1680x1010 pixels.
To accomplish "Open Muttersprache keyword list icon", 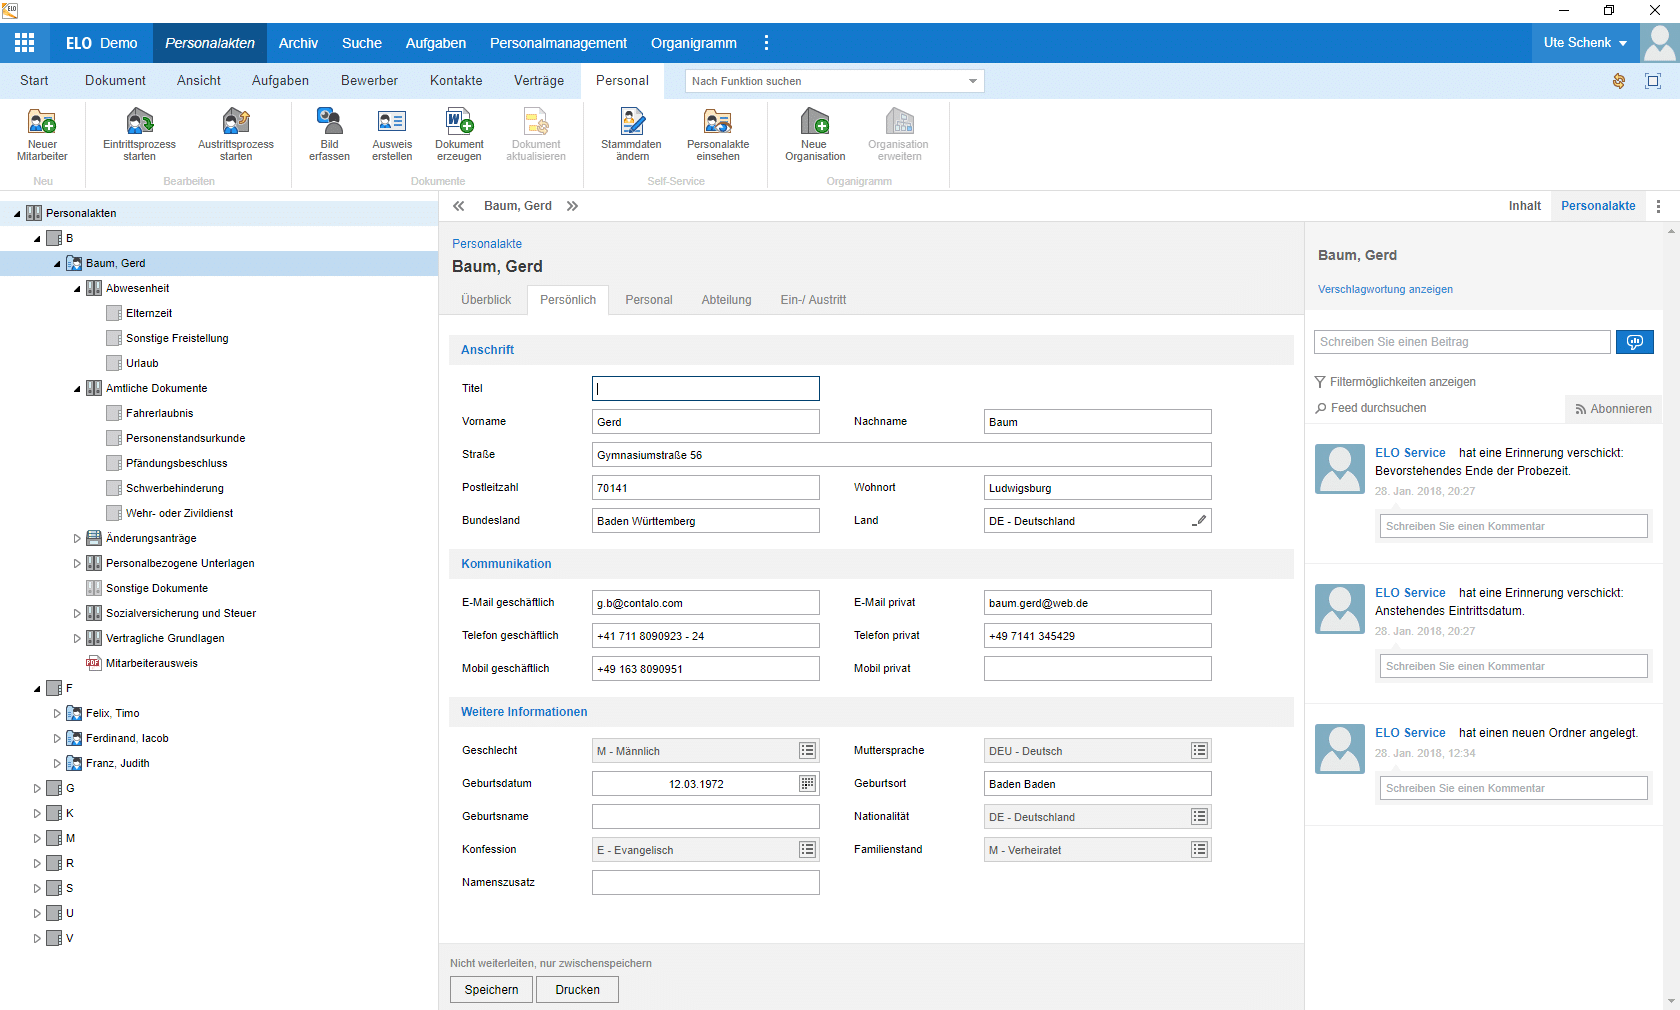I will [x=1200, y=751].
